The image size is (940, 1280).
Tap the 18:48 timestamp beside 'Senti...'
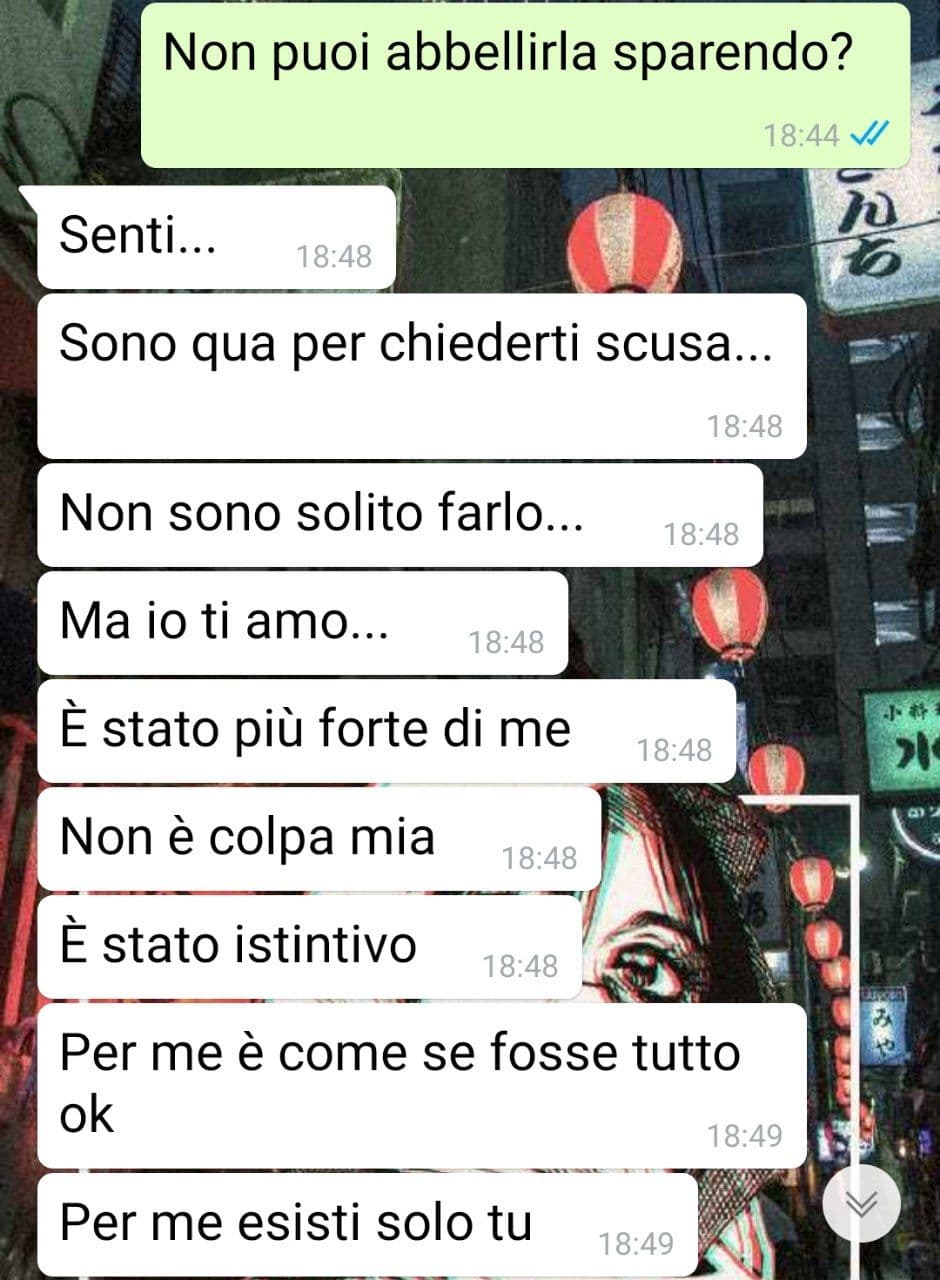[x=334, y=257]
